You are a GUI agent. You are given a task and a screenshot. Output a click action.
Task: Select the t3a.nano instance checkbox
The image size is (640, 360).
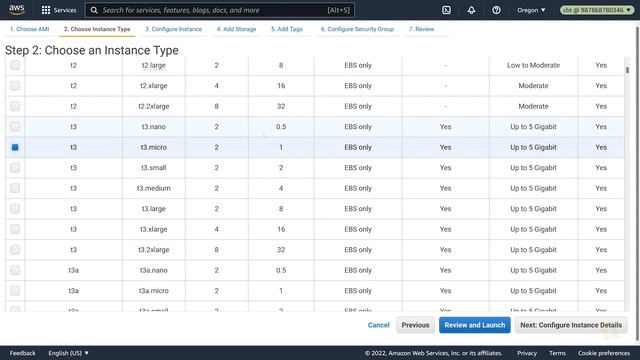[x=15, y=270]
